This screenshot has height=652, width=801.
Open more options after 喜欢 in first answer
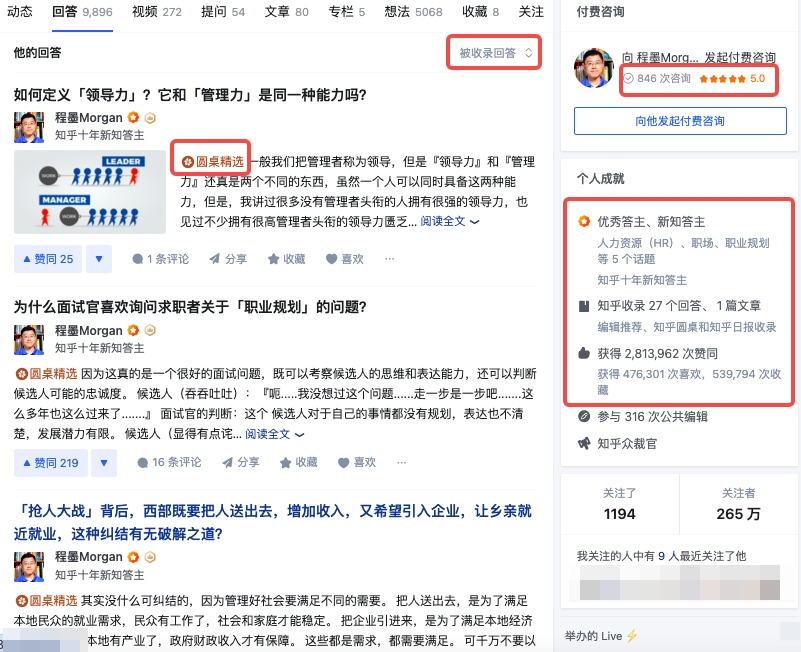(x=390, y=259)
